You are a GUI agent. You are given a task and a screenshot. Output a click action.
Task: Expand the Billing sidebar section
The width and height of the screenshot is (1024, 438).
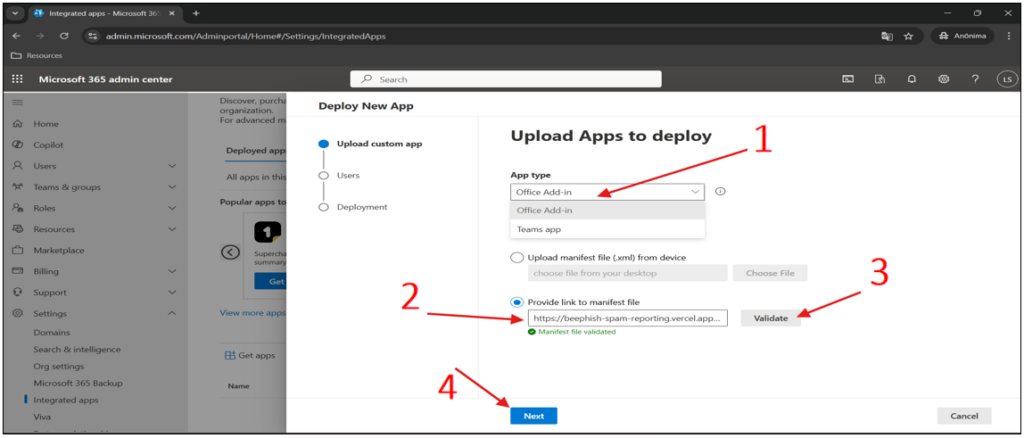pyautogui.click(x=172, y=272)
